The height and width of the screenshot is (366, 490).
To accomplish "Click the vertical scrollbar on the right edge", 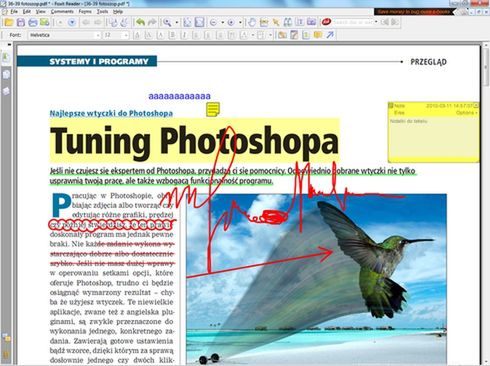I will click(486, 200).
